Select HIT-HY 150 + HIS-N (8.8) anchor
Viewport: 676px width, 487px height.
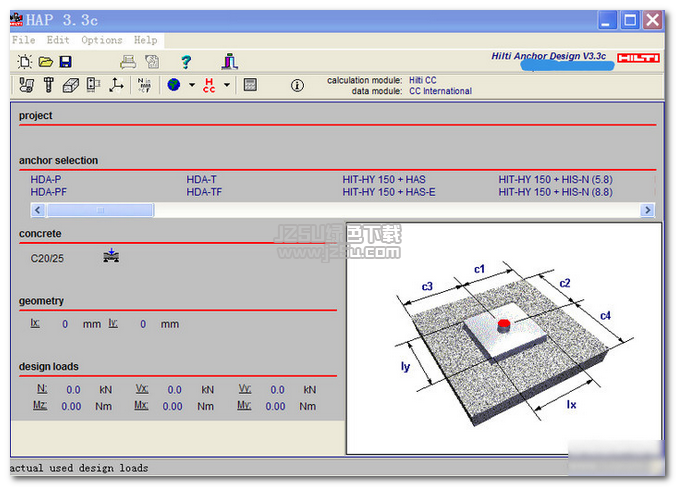point(555,192)
